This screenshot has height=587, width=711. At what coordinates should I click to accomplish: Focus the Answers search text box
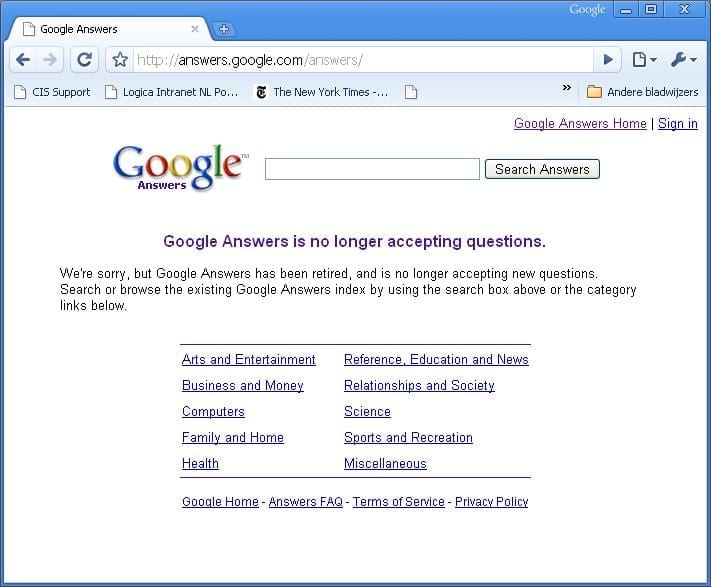372,169
